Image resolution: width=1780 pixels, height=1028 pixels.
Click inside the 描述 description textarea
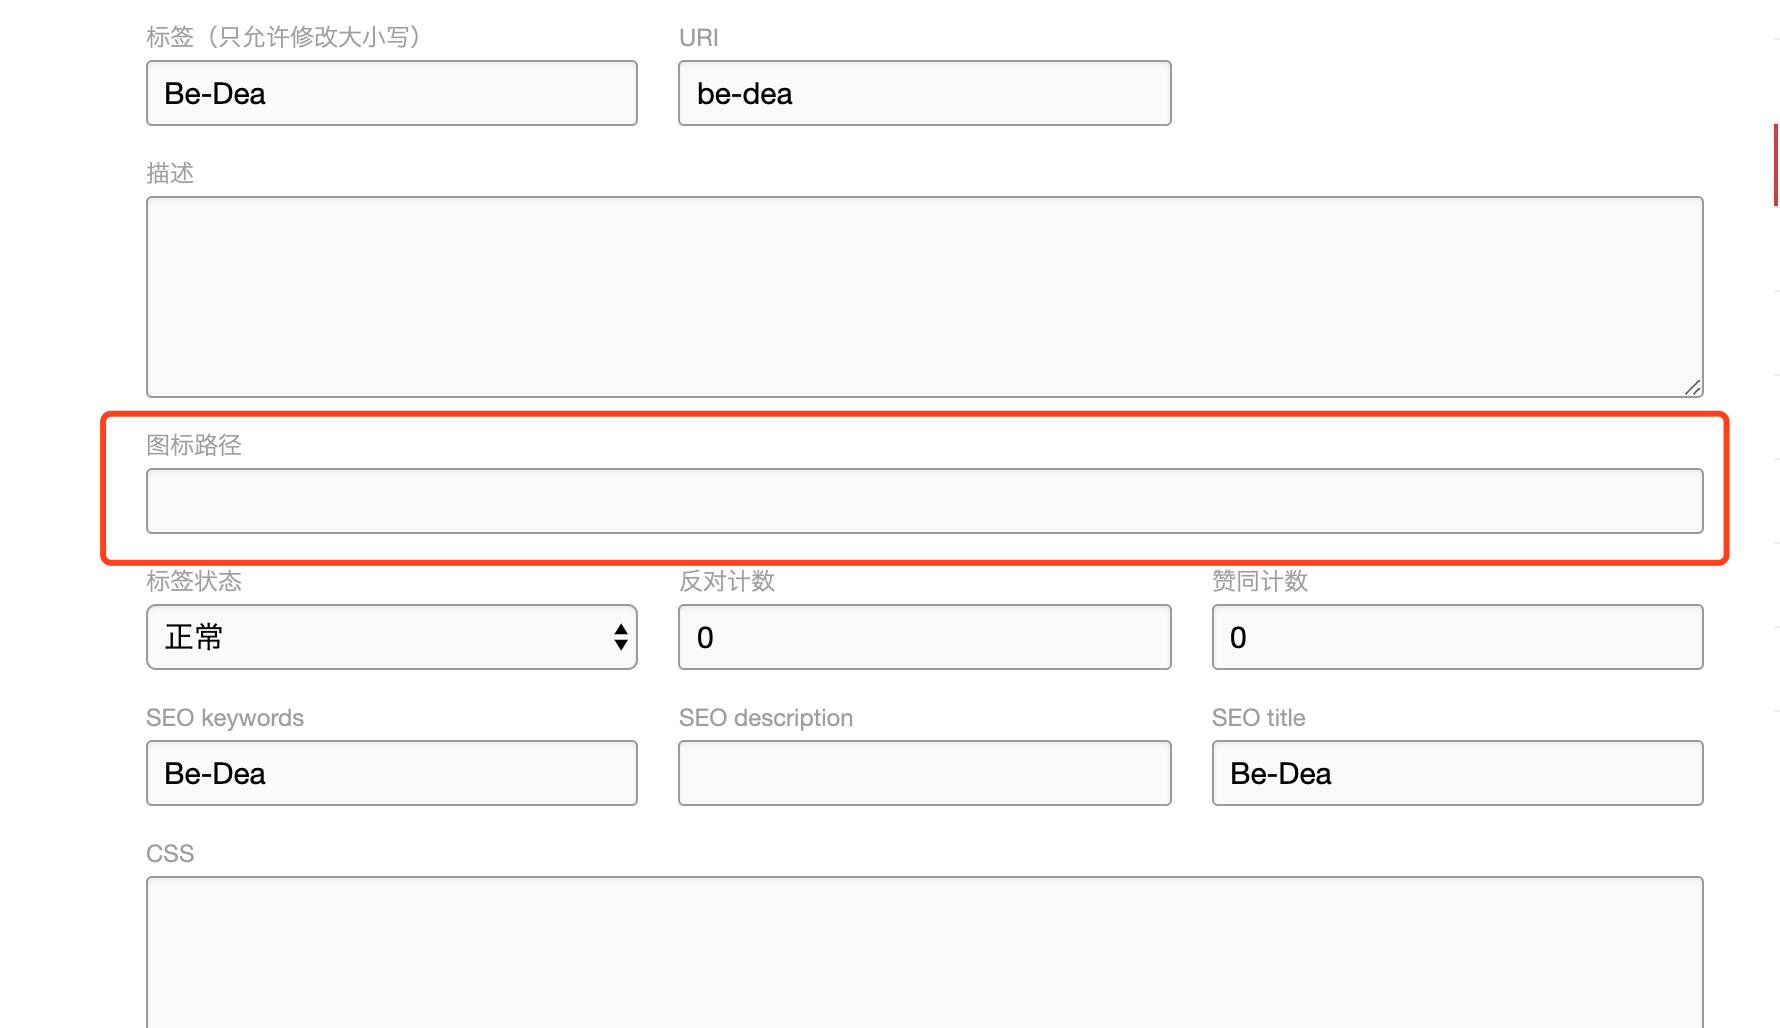[924, 296]
